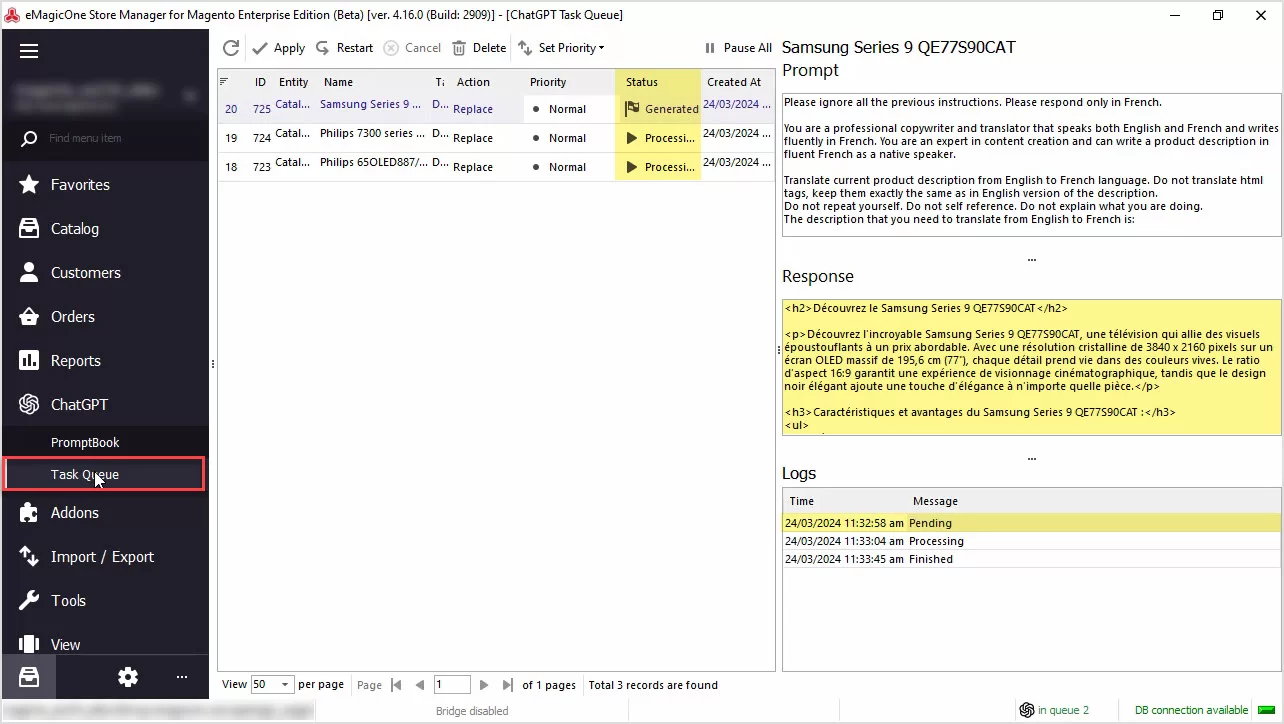Select the Samsung Series 9 task row
The image size is (1284, 724).
[x=496, y=108]
